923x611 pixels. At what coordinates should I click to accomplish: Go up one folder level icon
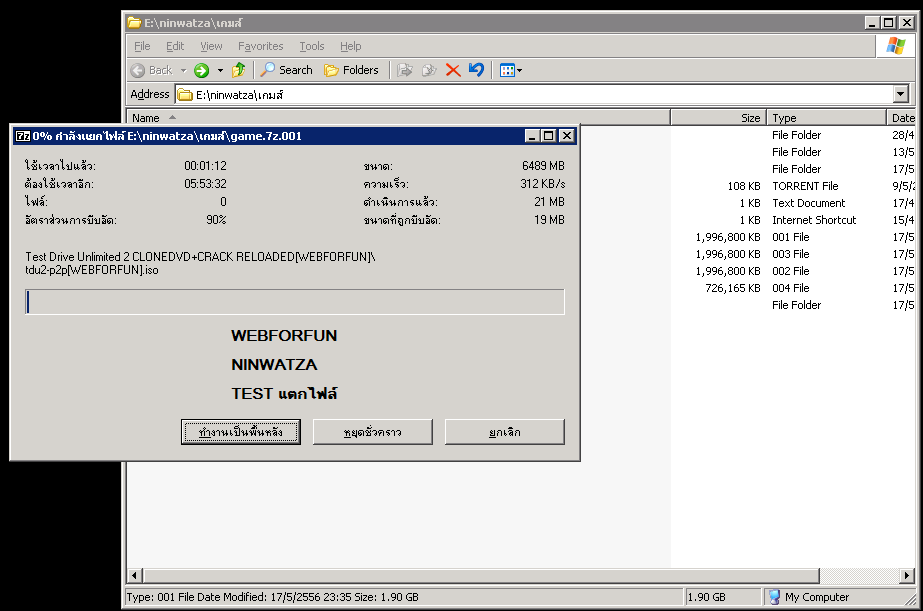click(238, 70)
